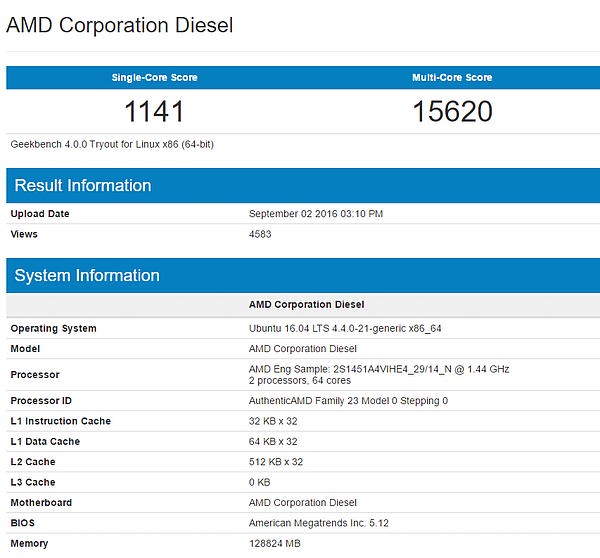
Task: Click the views count 4583
Action: 260,234
